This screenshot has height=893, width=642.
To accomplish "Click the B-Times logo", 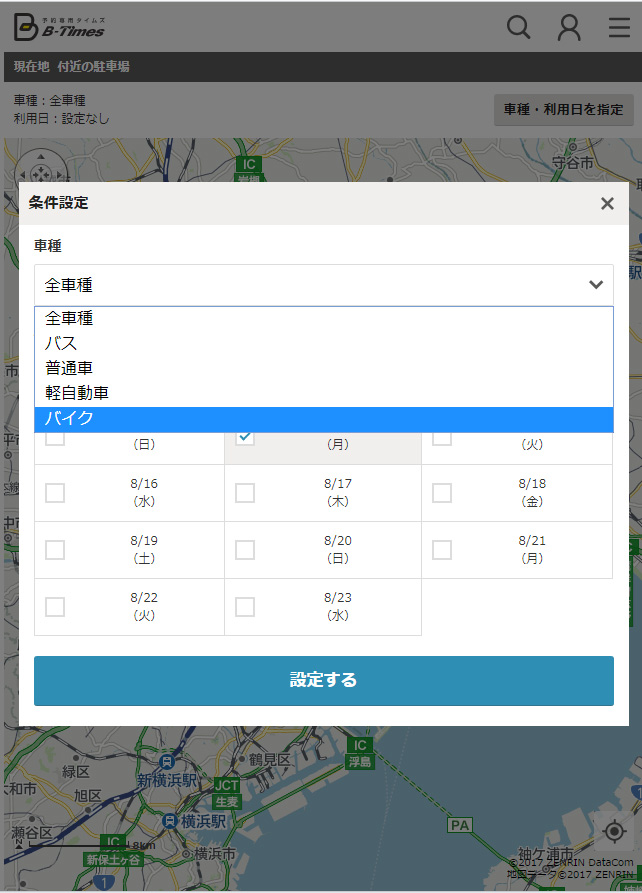I will (60, 27).
